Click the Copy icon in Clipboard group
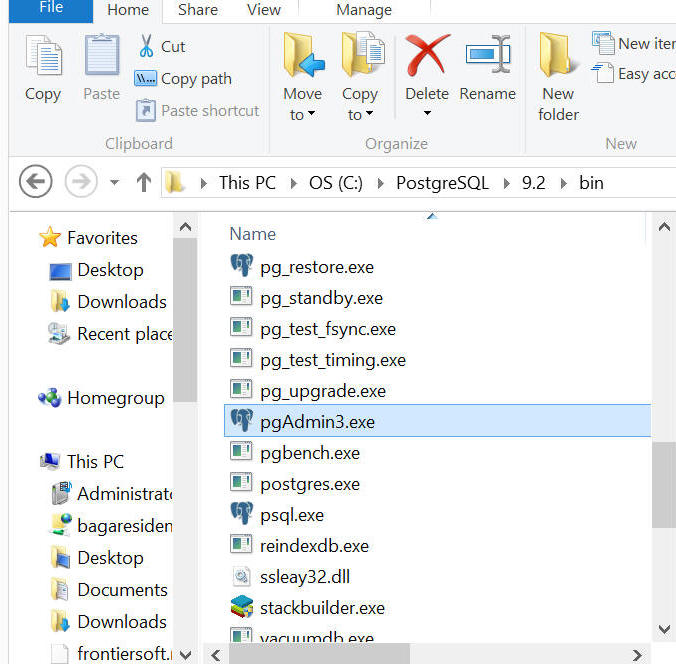Image resolution: width=676 pixels, height=664 pixels. (x=44, y=56)
